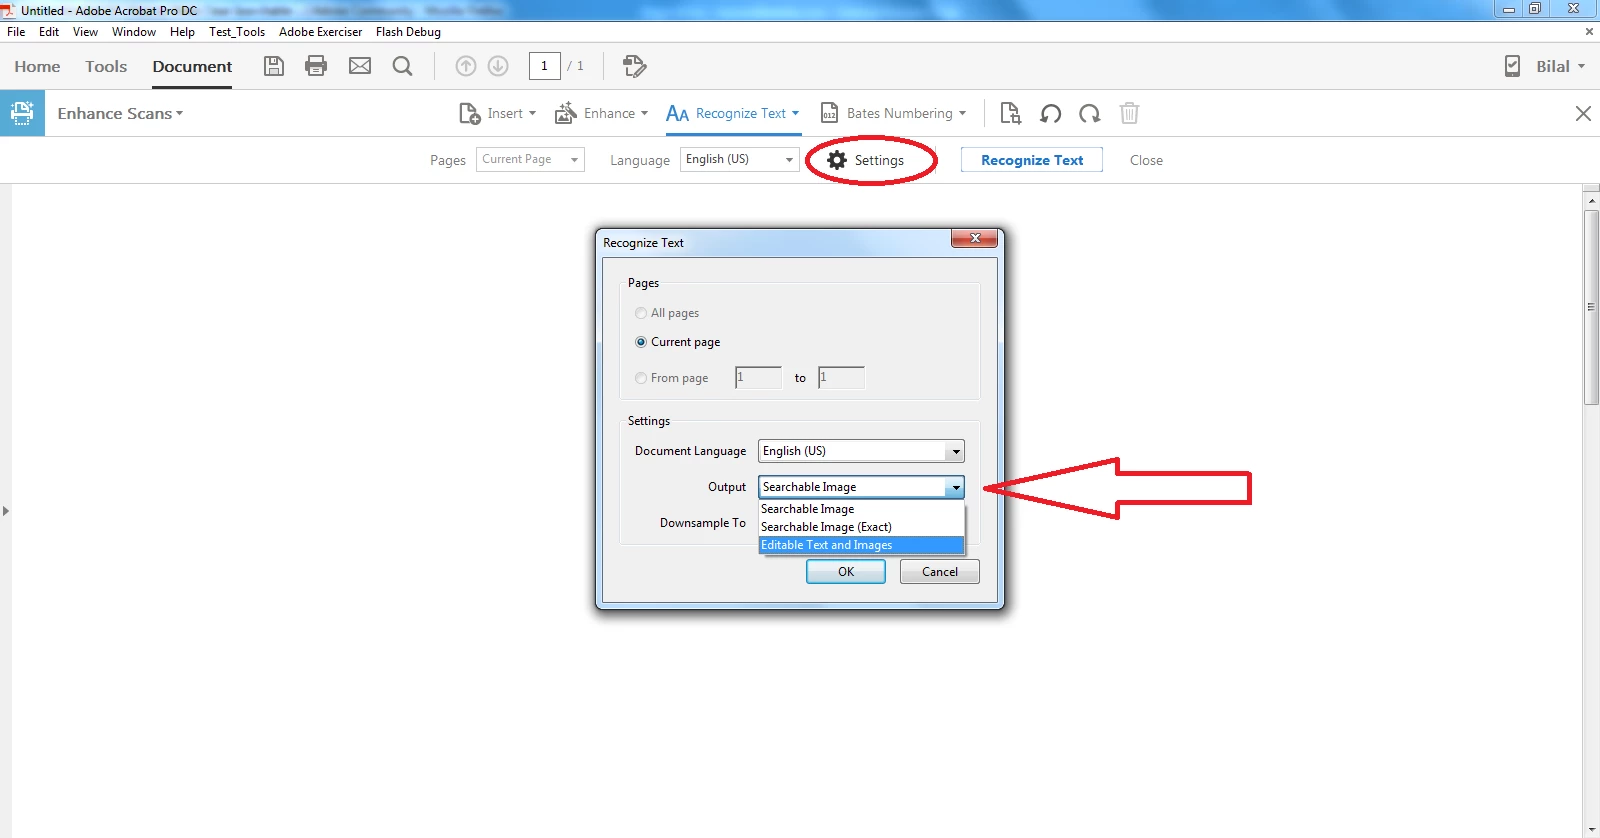1600x838 pixels.
Task: Open the Flash Debug menu
Action: point(408,32)
